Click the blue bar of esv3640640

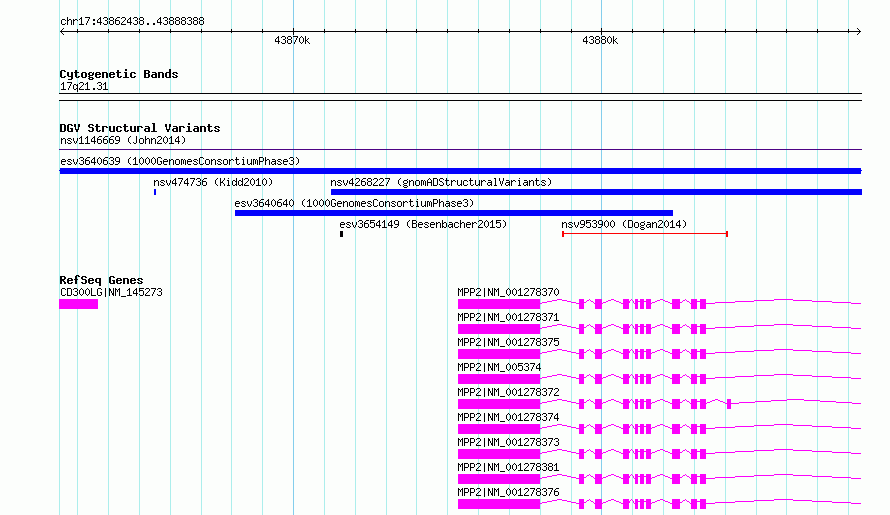(454, 213)
